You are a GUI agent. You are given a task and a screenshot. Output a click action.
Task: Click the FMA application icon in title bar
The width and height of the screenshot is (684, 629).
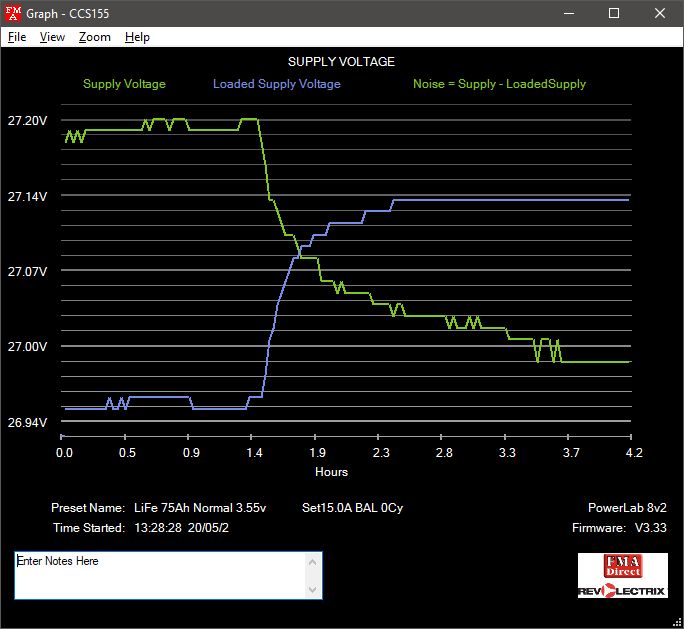tap(13, 13)
